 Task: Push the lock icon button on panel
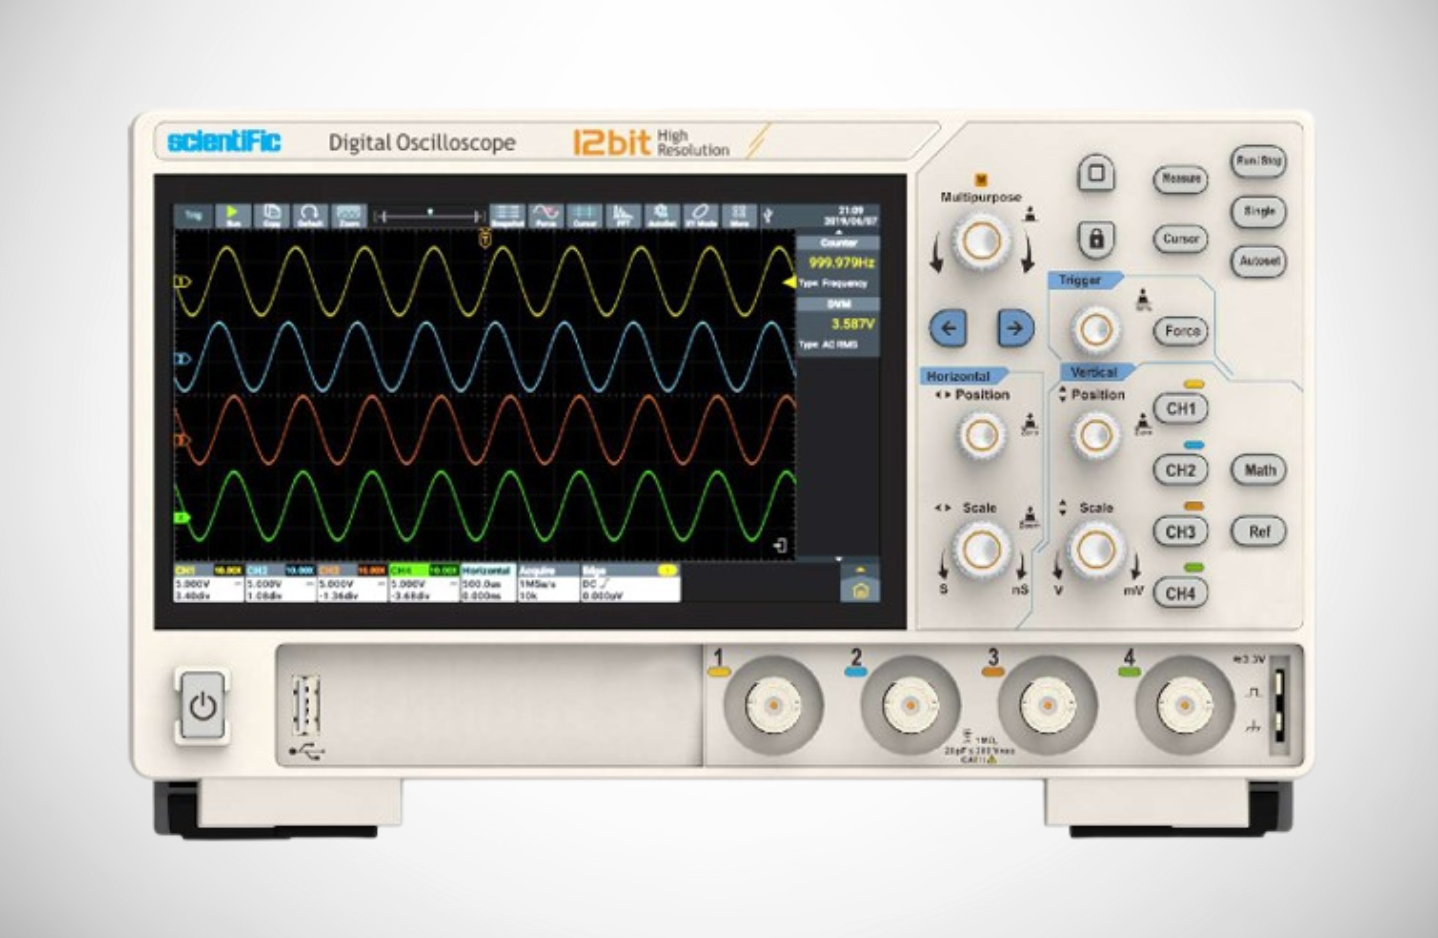[x=1096, y=239]
